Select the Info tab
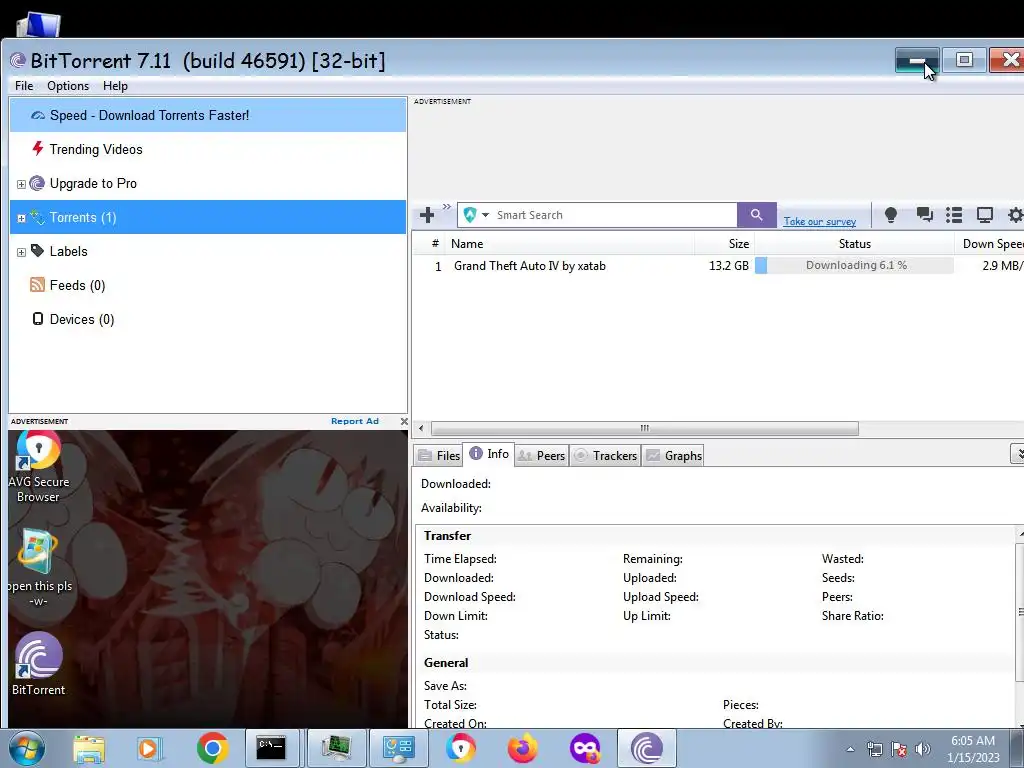Viewport: 1024px width, 768px height. 489,453
